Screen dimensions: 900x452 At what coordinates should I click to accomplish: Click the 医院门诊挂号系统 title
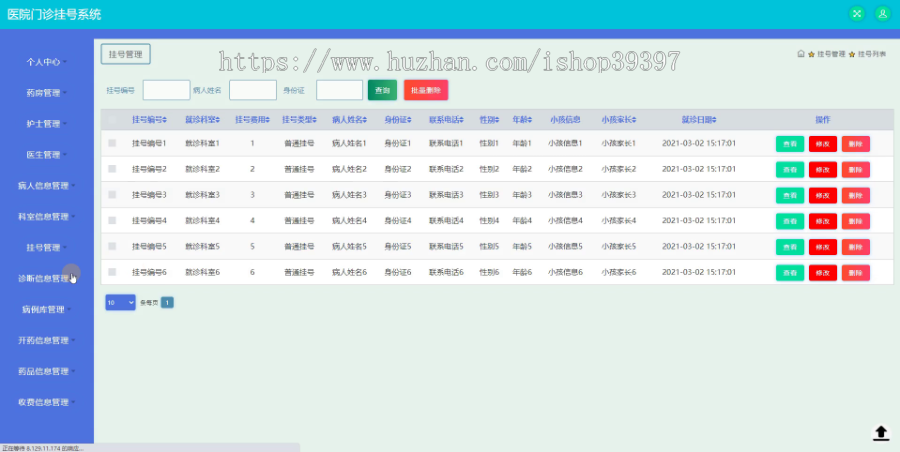tap(54, 14)
